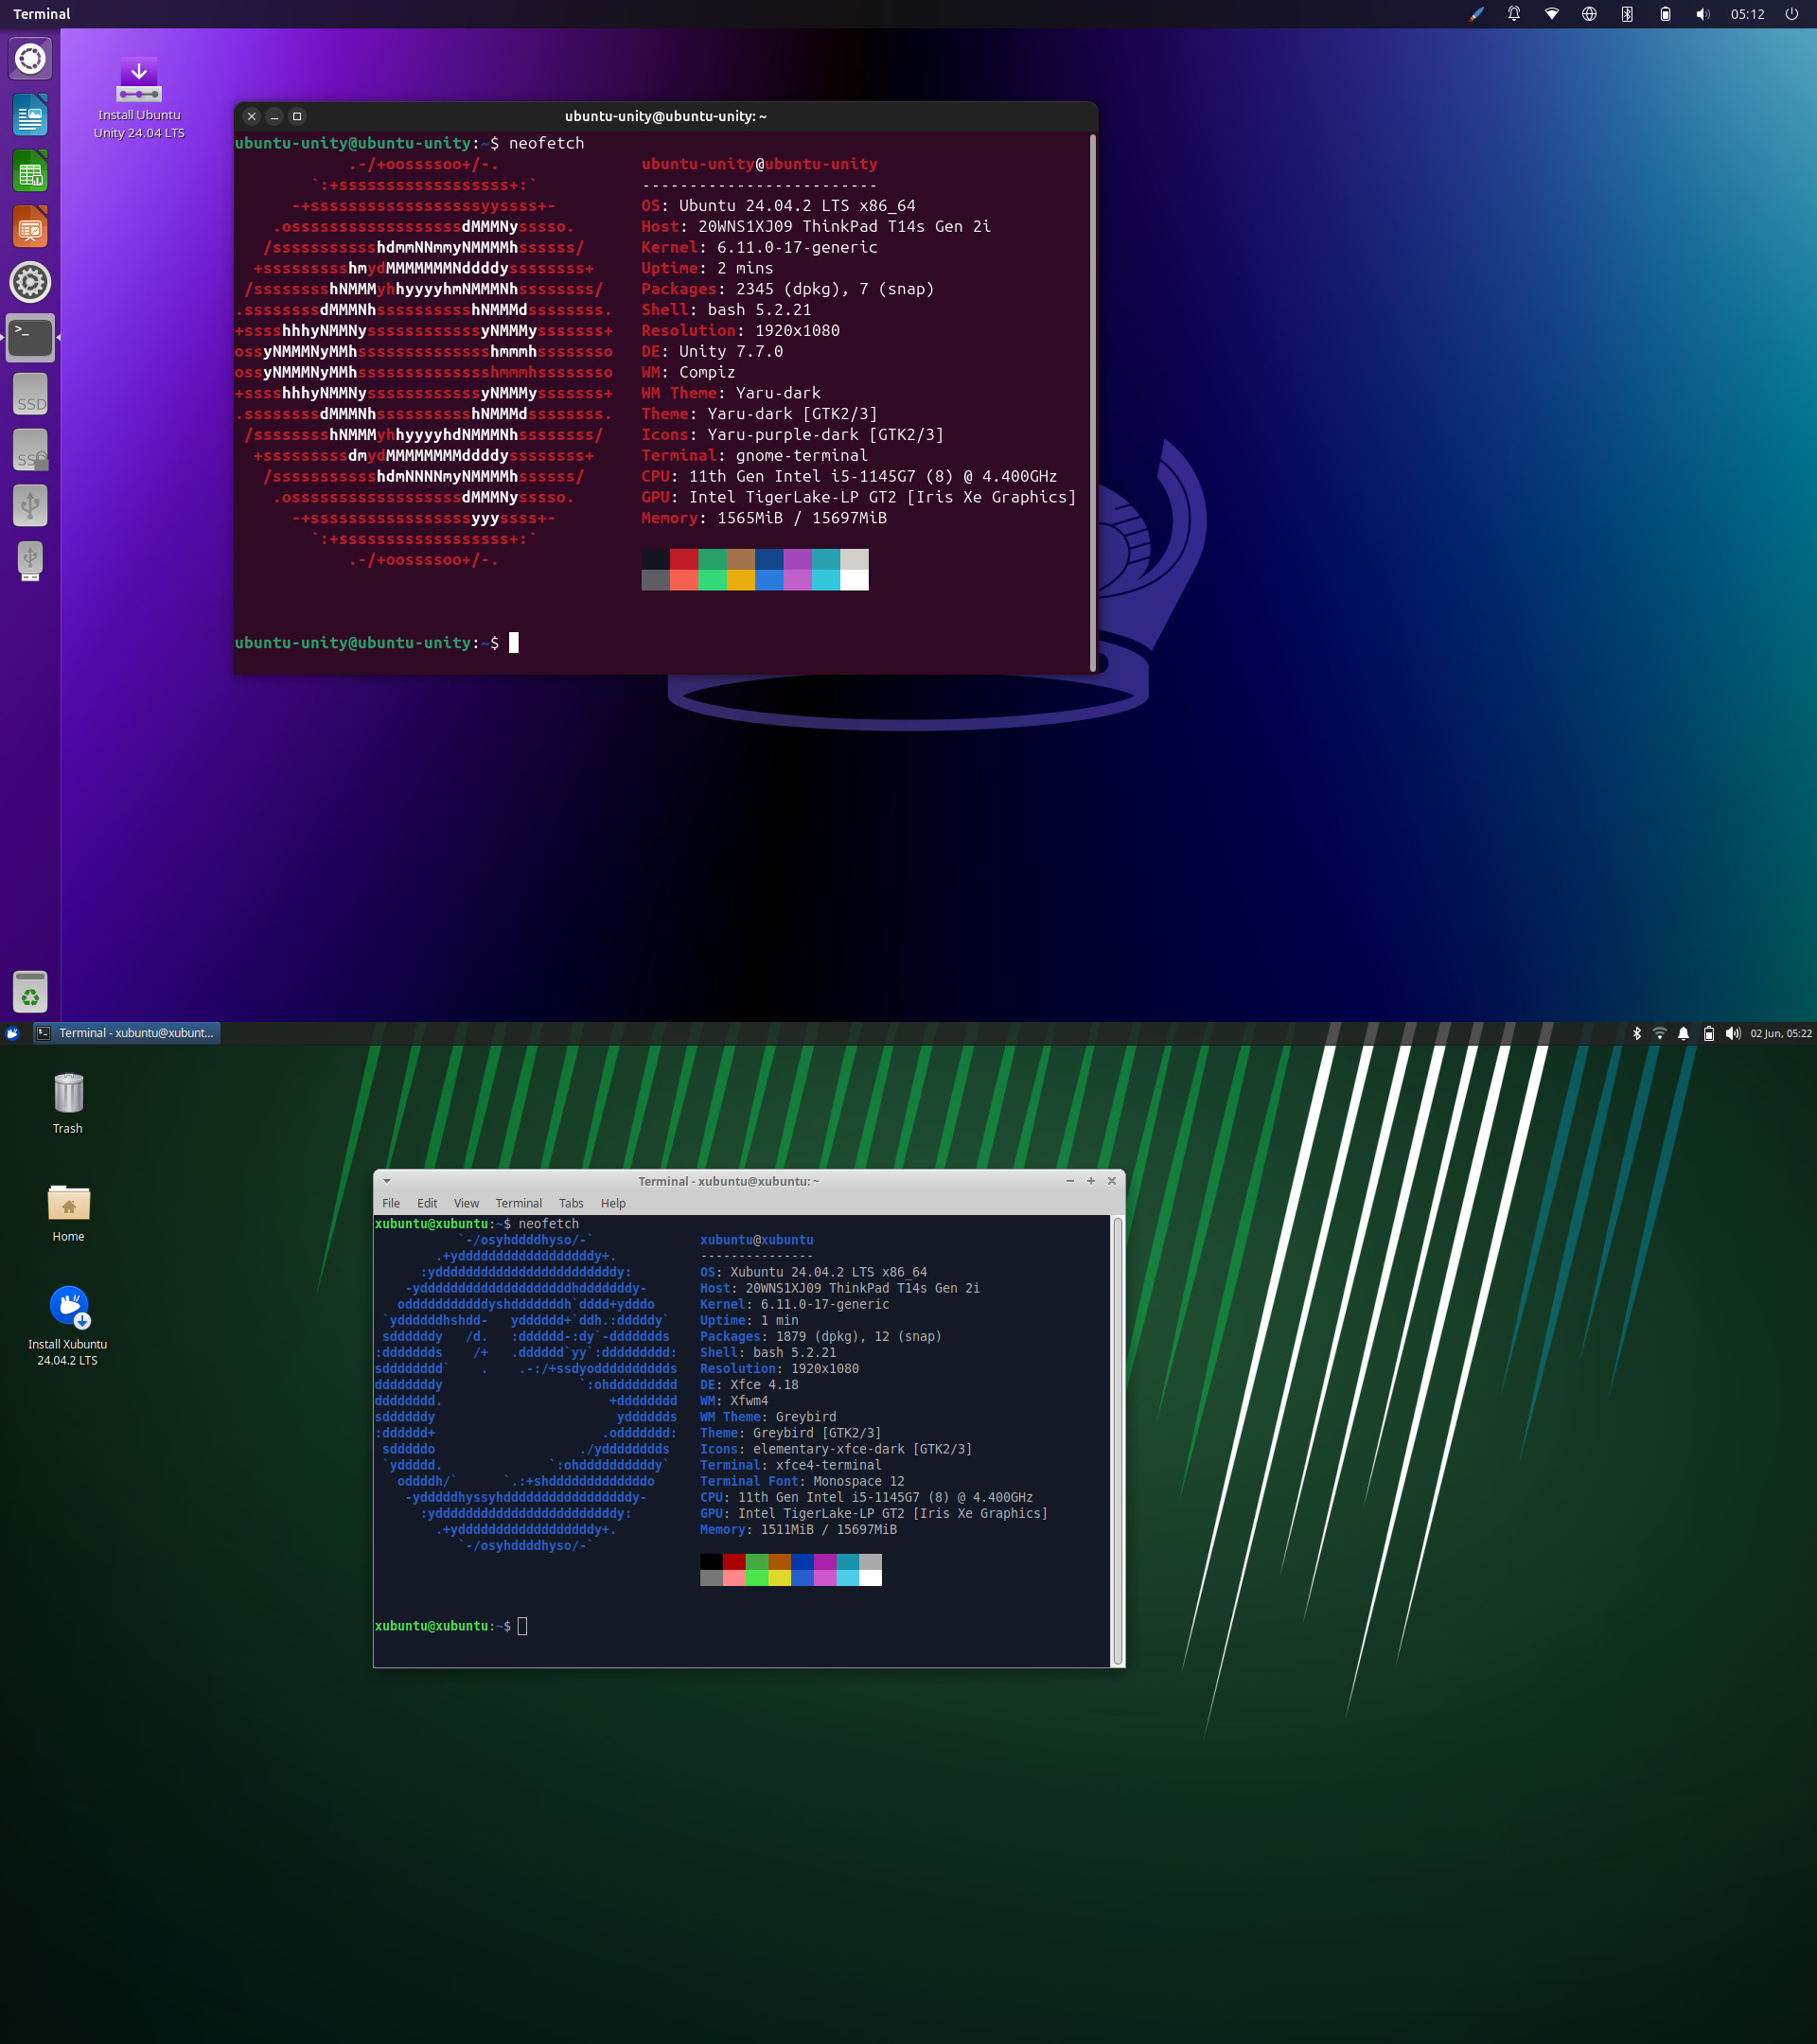
Task: Click 'Kernel: 6.11.0-17-generic' line in Unity terminal
Action: (x=759, y=247)
